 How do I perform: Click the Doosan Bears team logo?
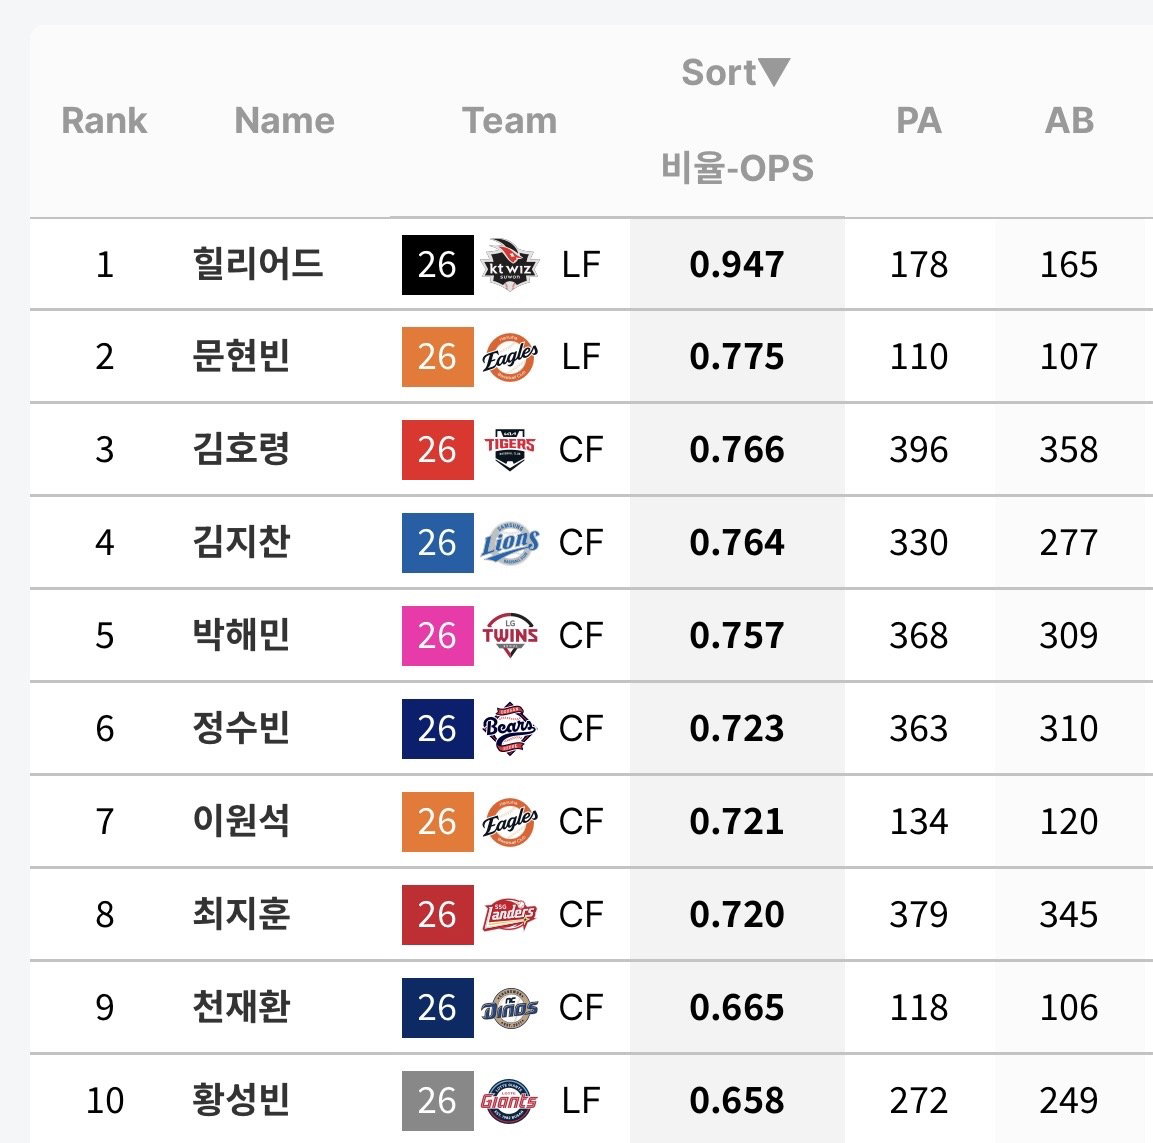coord(510,729)
